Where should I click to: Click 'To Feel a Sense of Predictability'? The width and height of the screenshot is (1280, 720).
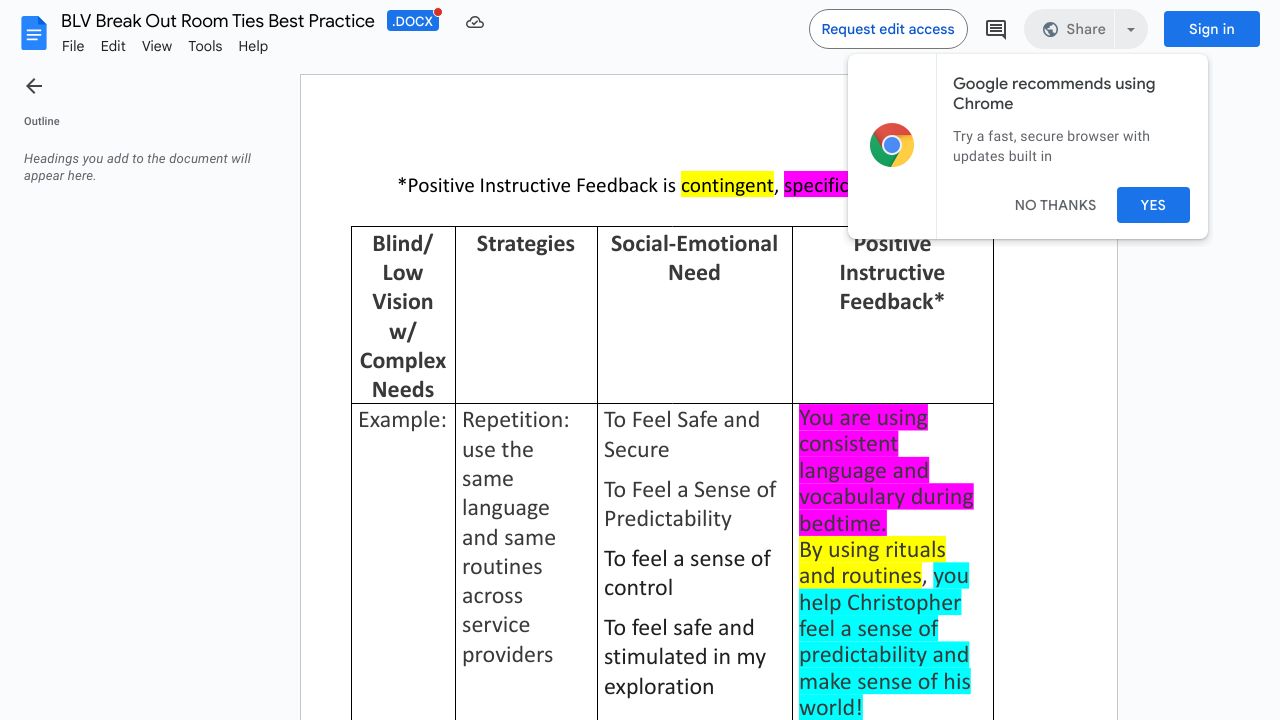[690, 504]
